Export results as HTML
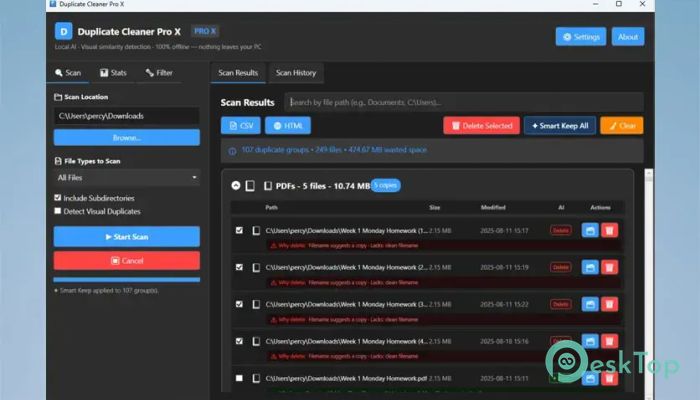This screenshot has width=700, height=400. (288, 126)
